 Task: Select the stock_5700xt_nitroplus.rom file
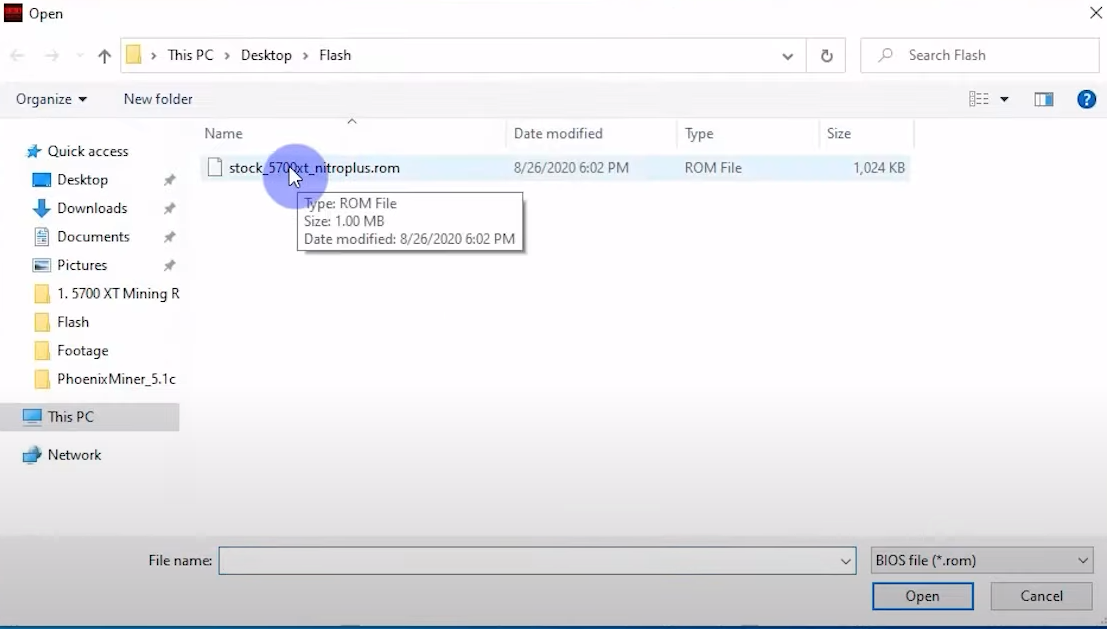pos(314,168)
